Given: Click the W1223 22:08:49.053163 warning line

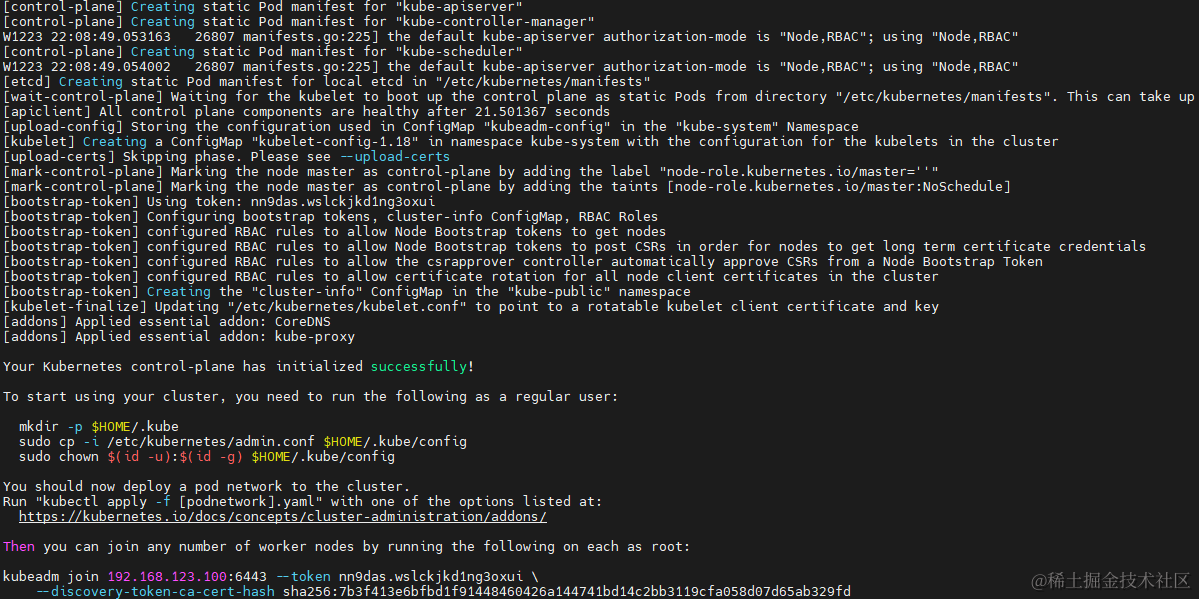Looking at the screenshot, I should pyautogui.click(x=510, y=37).
